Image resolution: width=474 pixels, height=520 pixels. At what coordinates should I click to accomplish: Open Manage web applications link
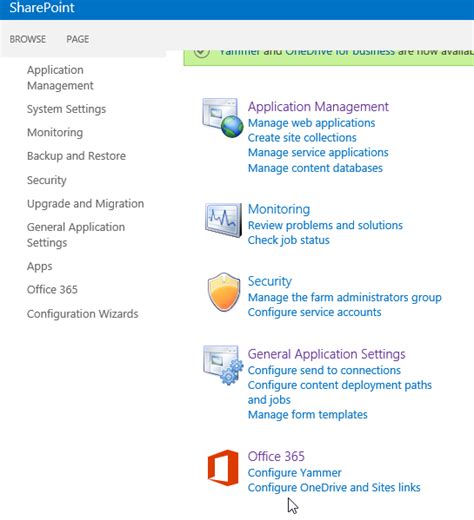(311, 123)
